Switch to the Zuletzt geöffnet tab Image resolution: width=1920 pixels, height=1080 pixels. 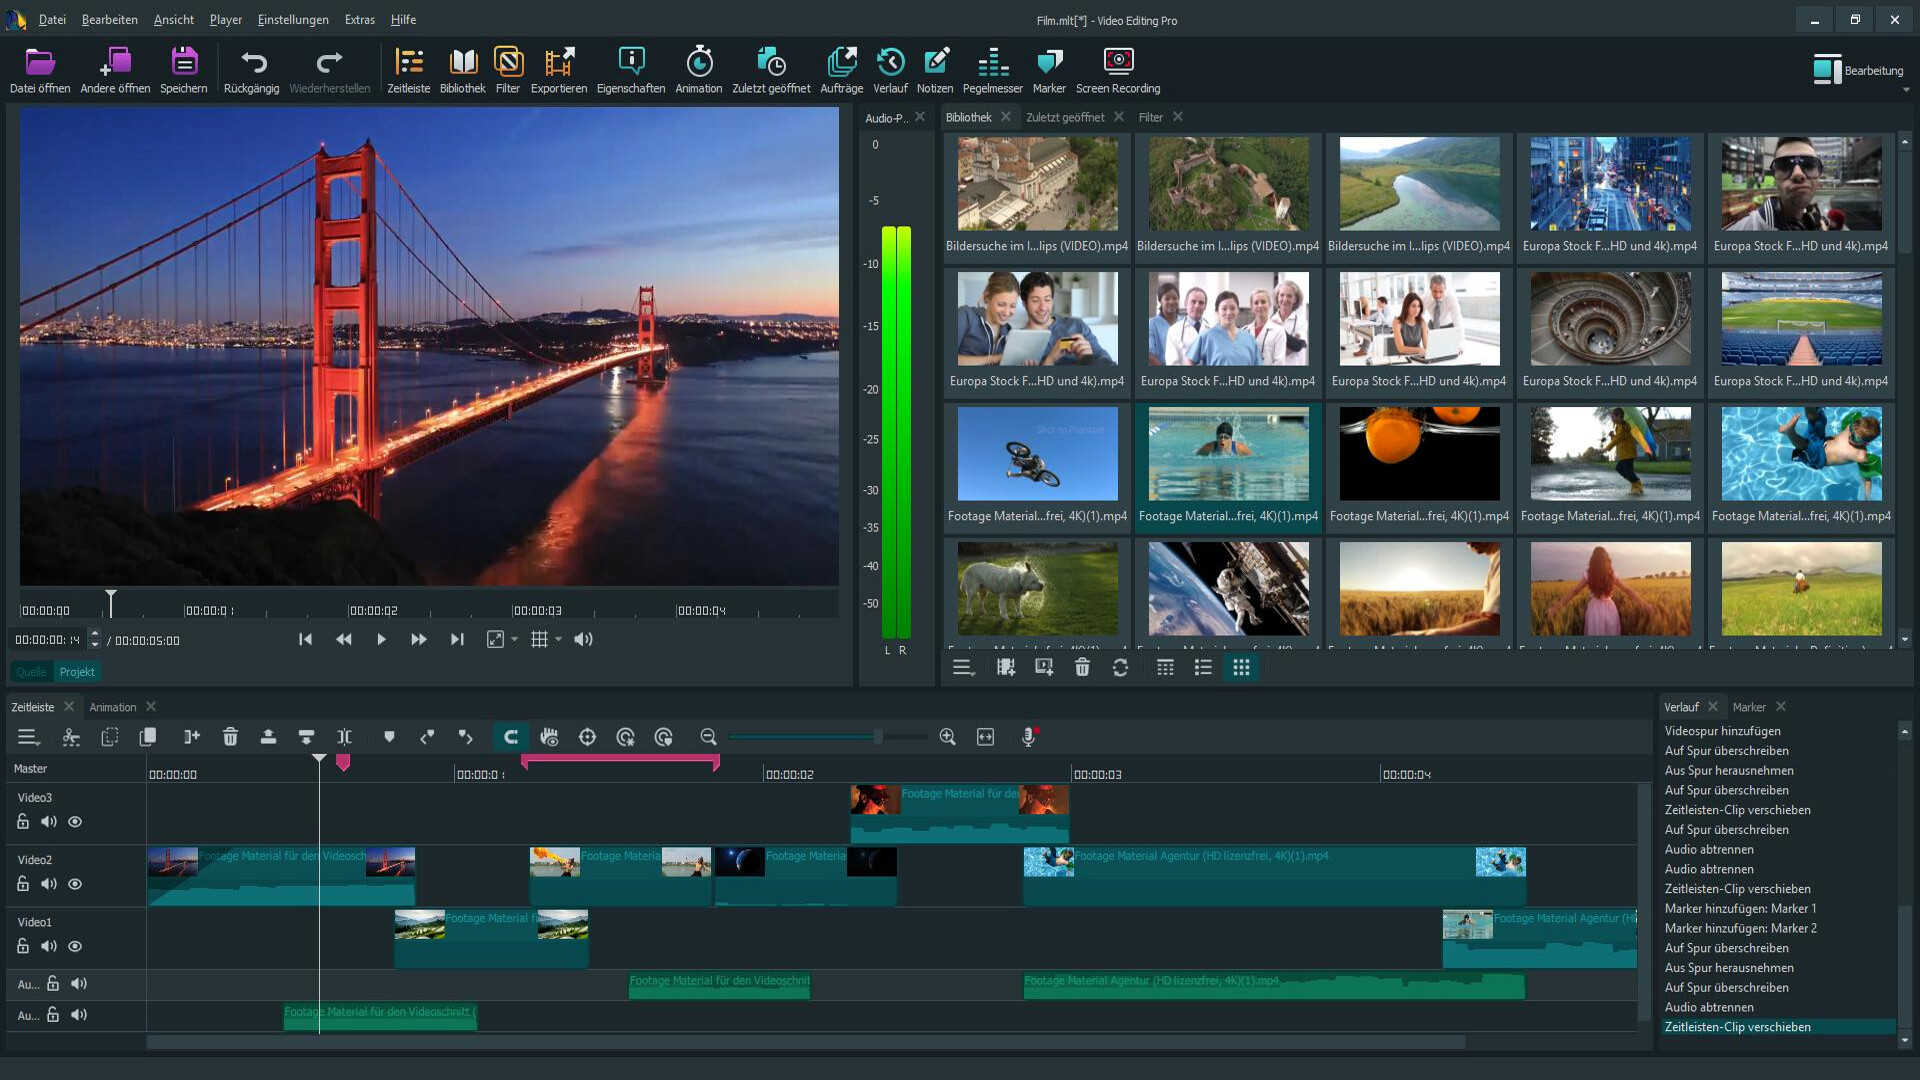click(1064, 117)
